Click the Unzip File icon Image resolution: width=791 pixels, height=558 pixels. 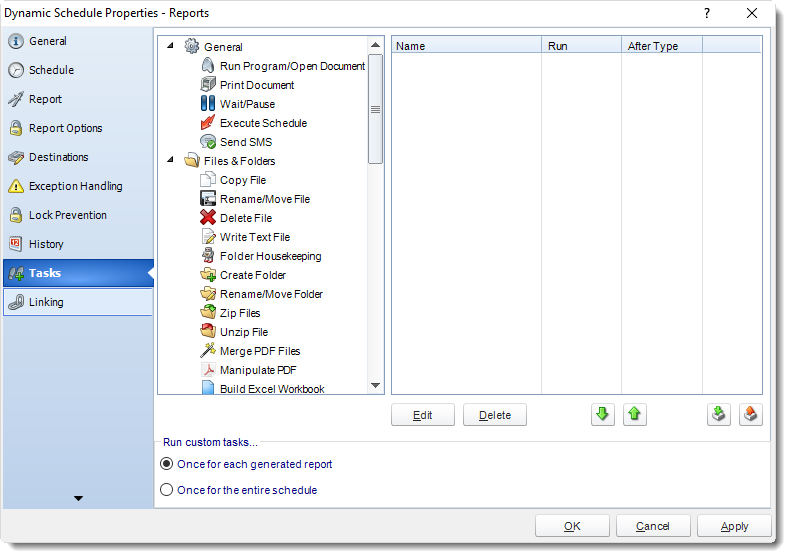207,331
